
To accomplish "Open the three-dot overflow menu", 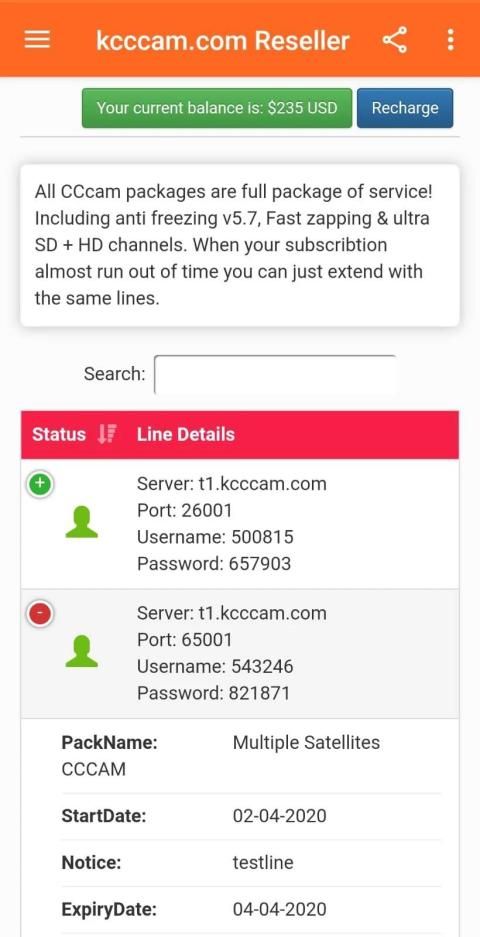I will click(450, 40).
